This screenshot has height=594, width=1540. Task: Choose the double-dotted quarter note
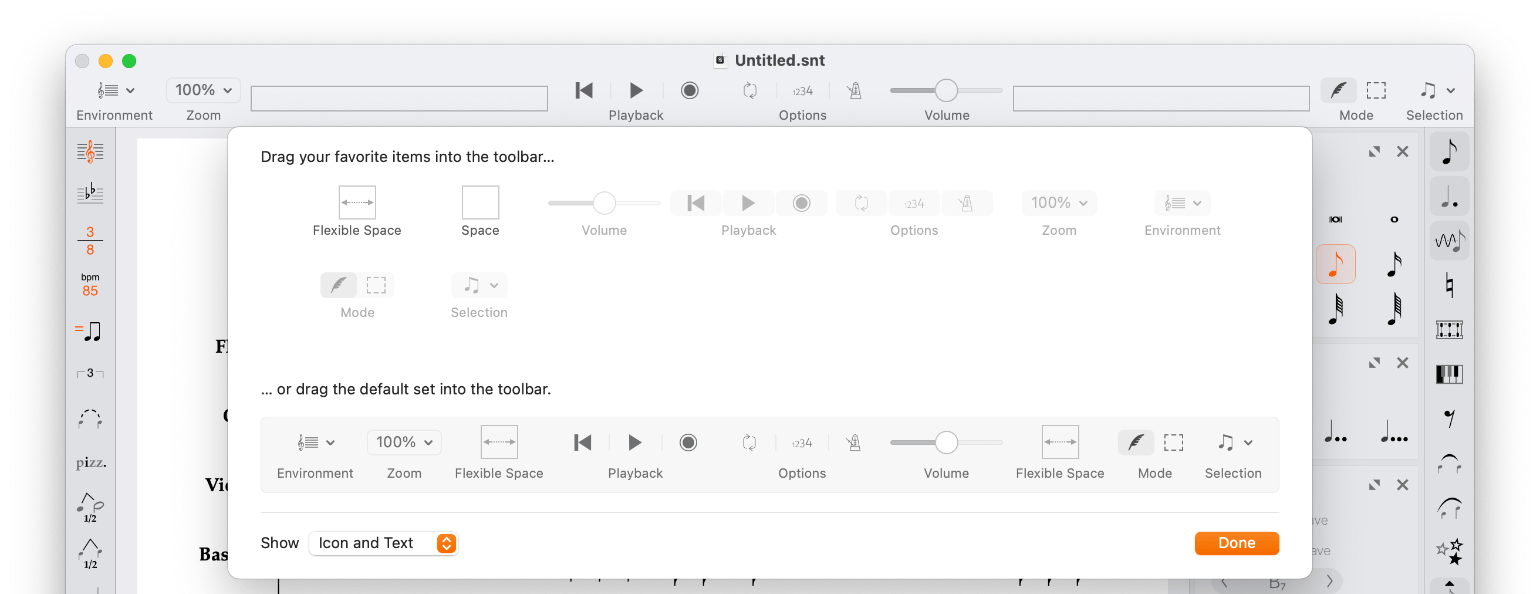point(1335,432)
